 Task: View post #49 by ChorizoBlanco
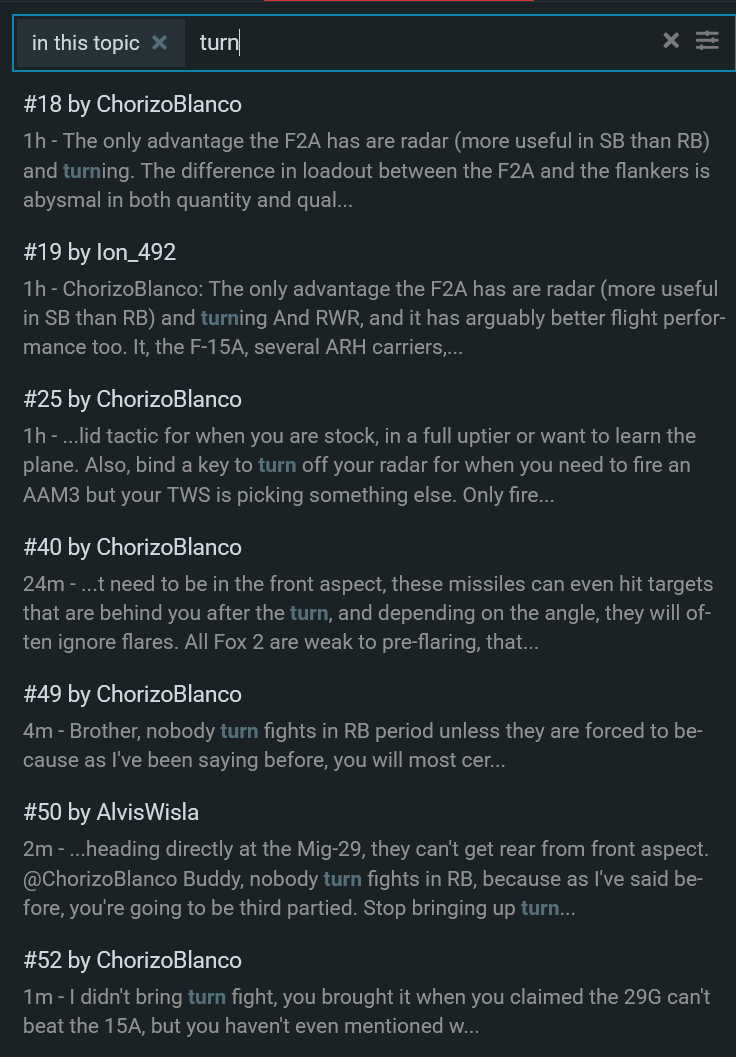[132, 694]
